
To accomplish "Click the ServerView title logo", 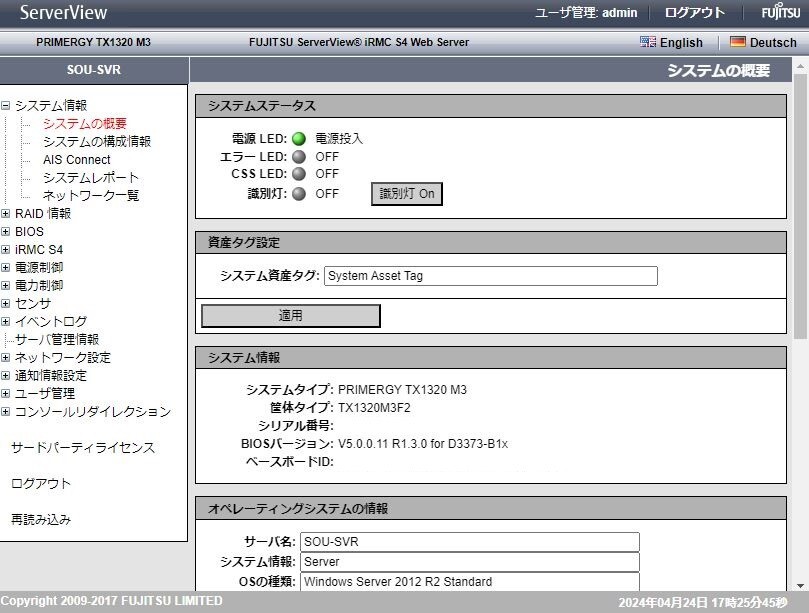I will pyautogui.click(x=63, y=12).
